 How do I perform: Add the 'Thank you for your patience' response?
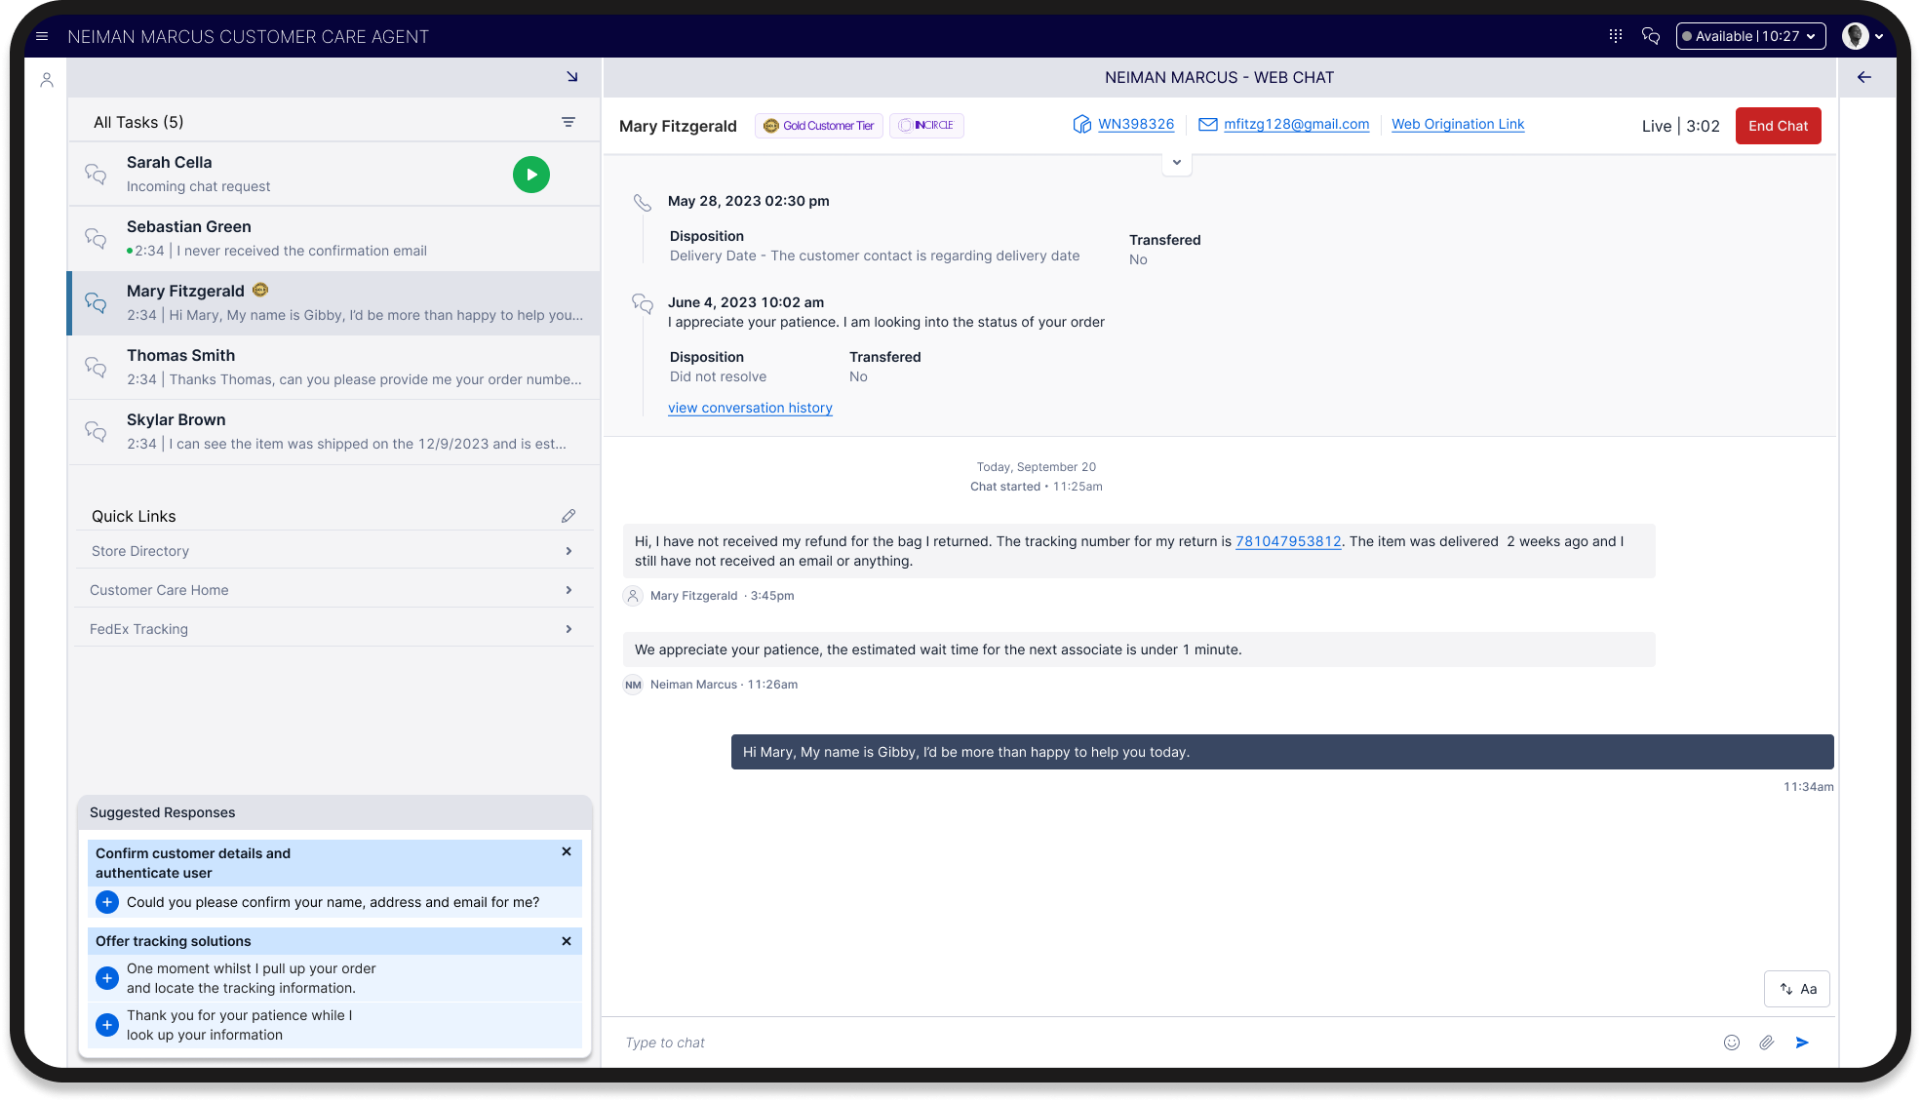(107, 1025)
